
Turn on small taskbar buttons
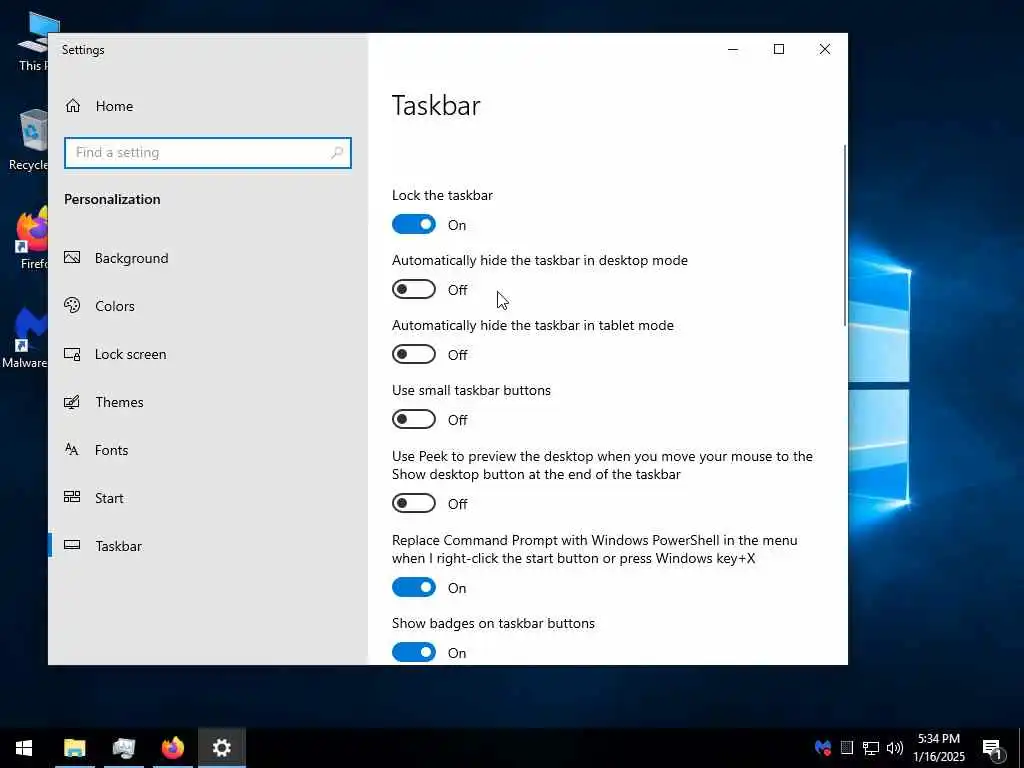pos(413,419)
